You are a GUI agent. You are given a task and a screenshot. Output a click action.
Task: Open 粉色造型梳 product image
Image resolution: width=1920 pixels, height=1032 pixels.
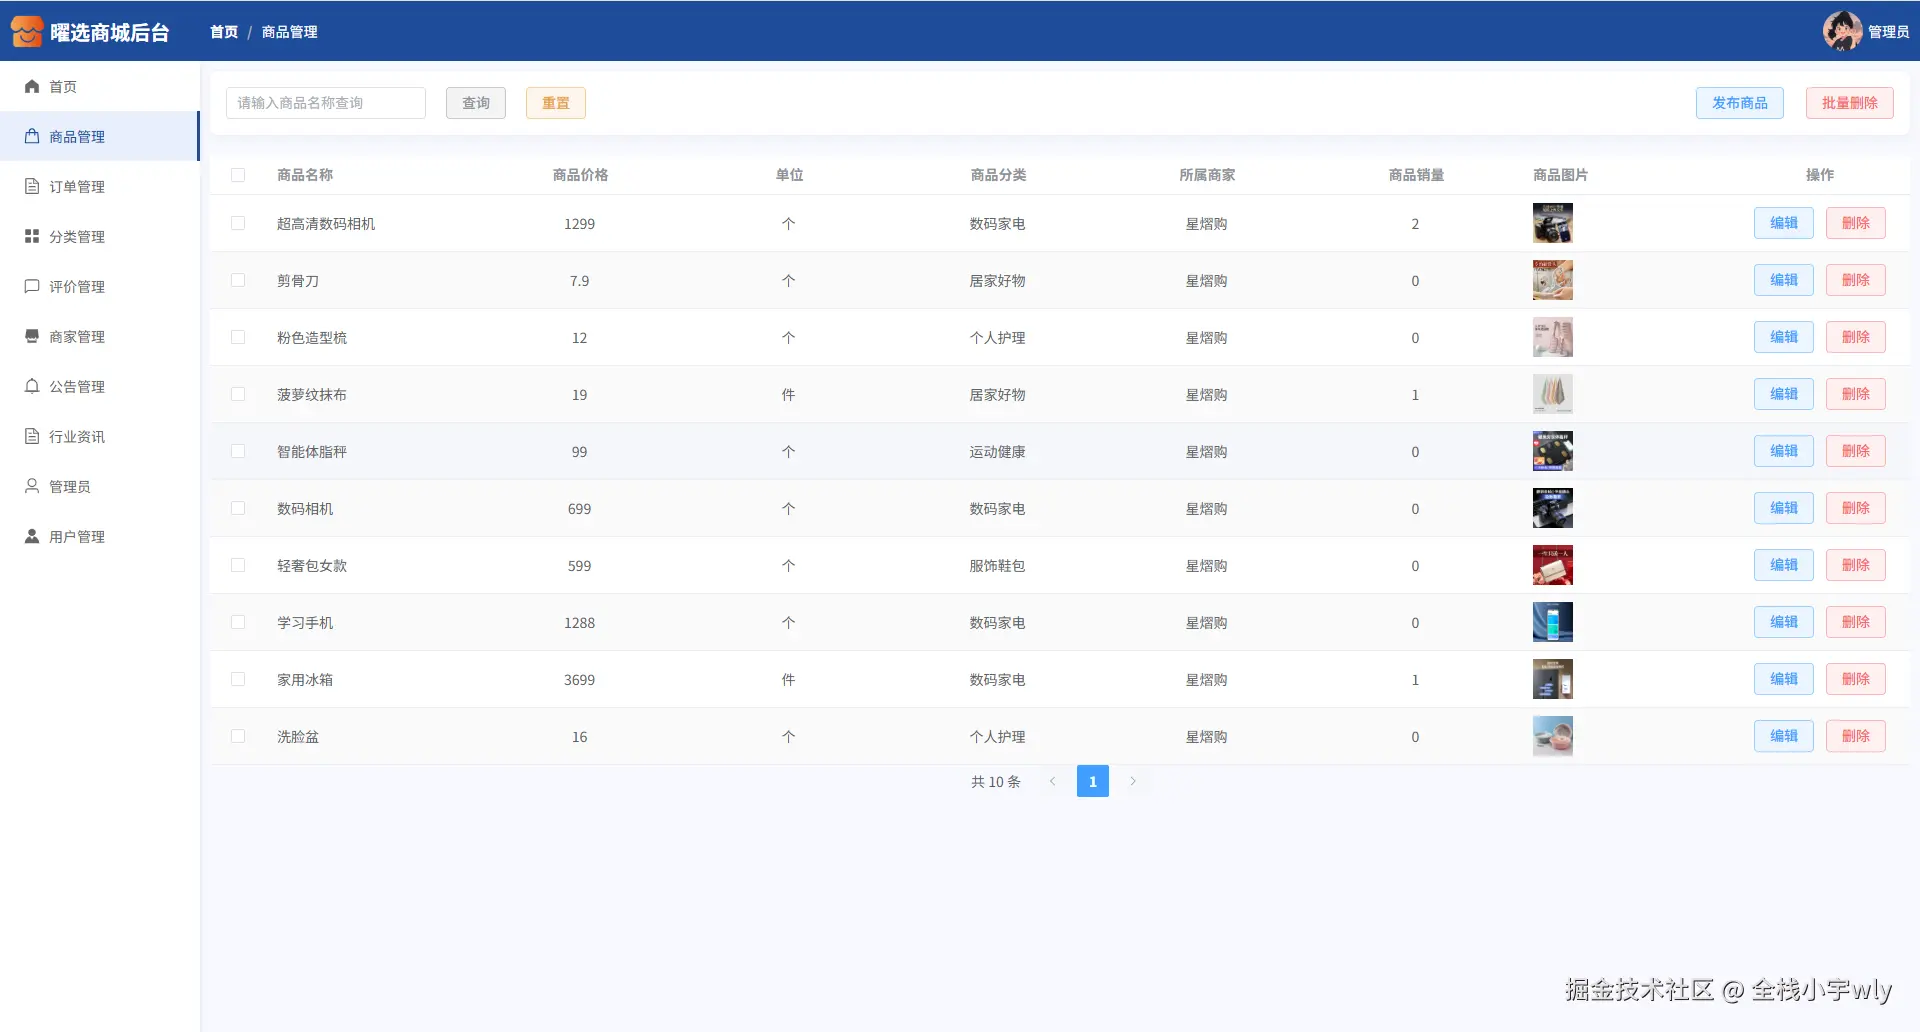coord(1553,337)
